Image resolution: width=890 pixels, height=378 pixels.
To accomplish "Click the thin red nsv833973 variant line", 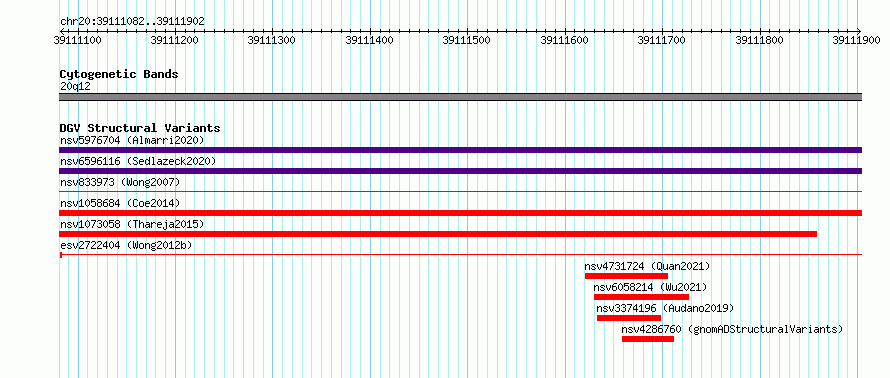I will 460,192.
